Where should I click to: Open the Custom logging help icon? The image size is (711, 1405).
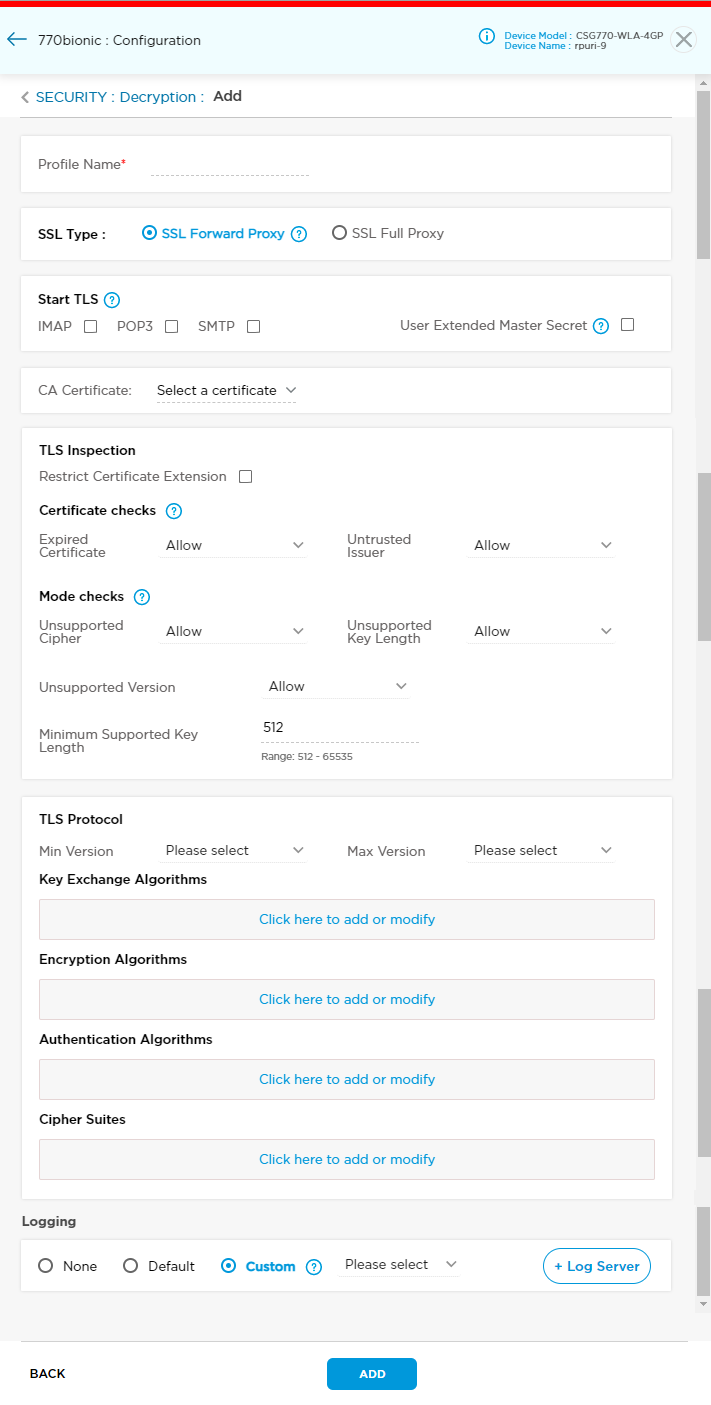(x=313, y=1266)
